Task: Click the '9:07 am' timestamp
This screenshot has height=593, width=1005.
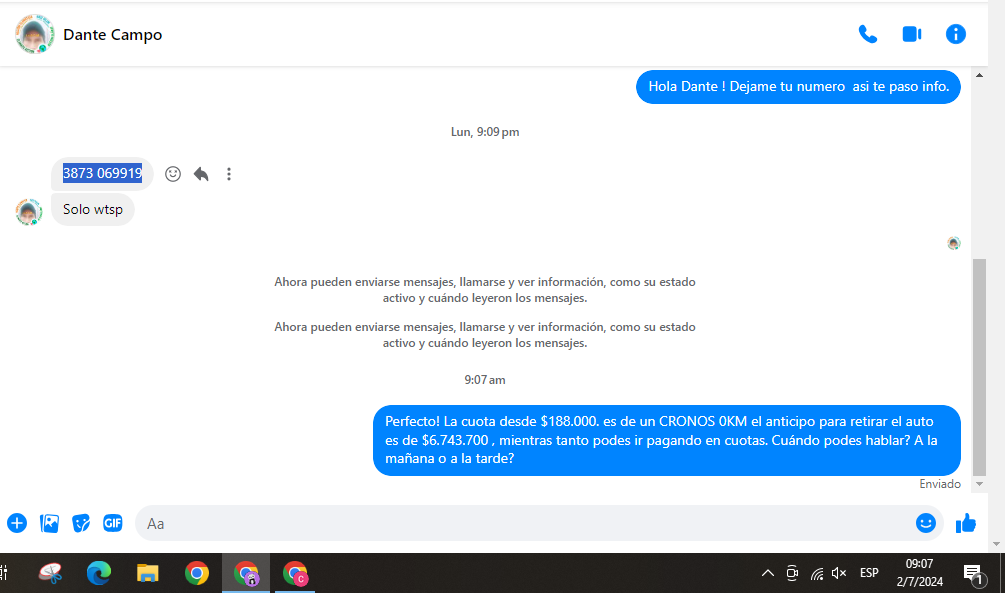Action: pyautogui.click(x=485, y=380)
